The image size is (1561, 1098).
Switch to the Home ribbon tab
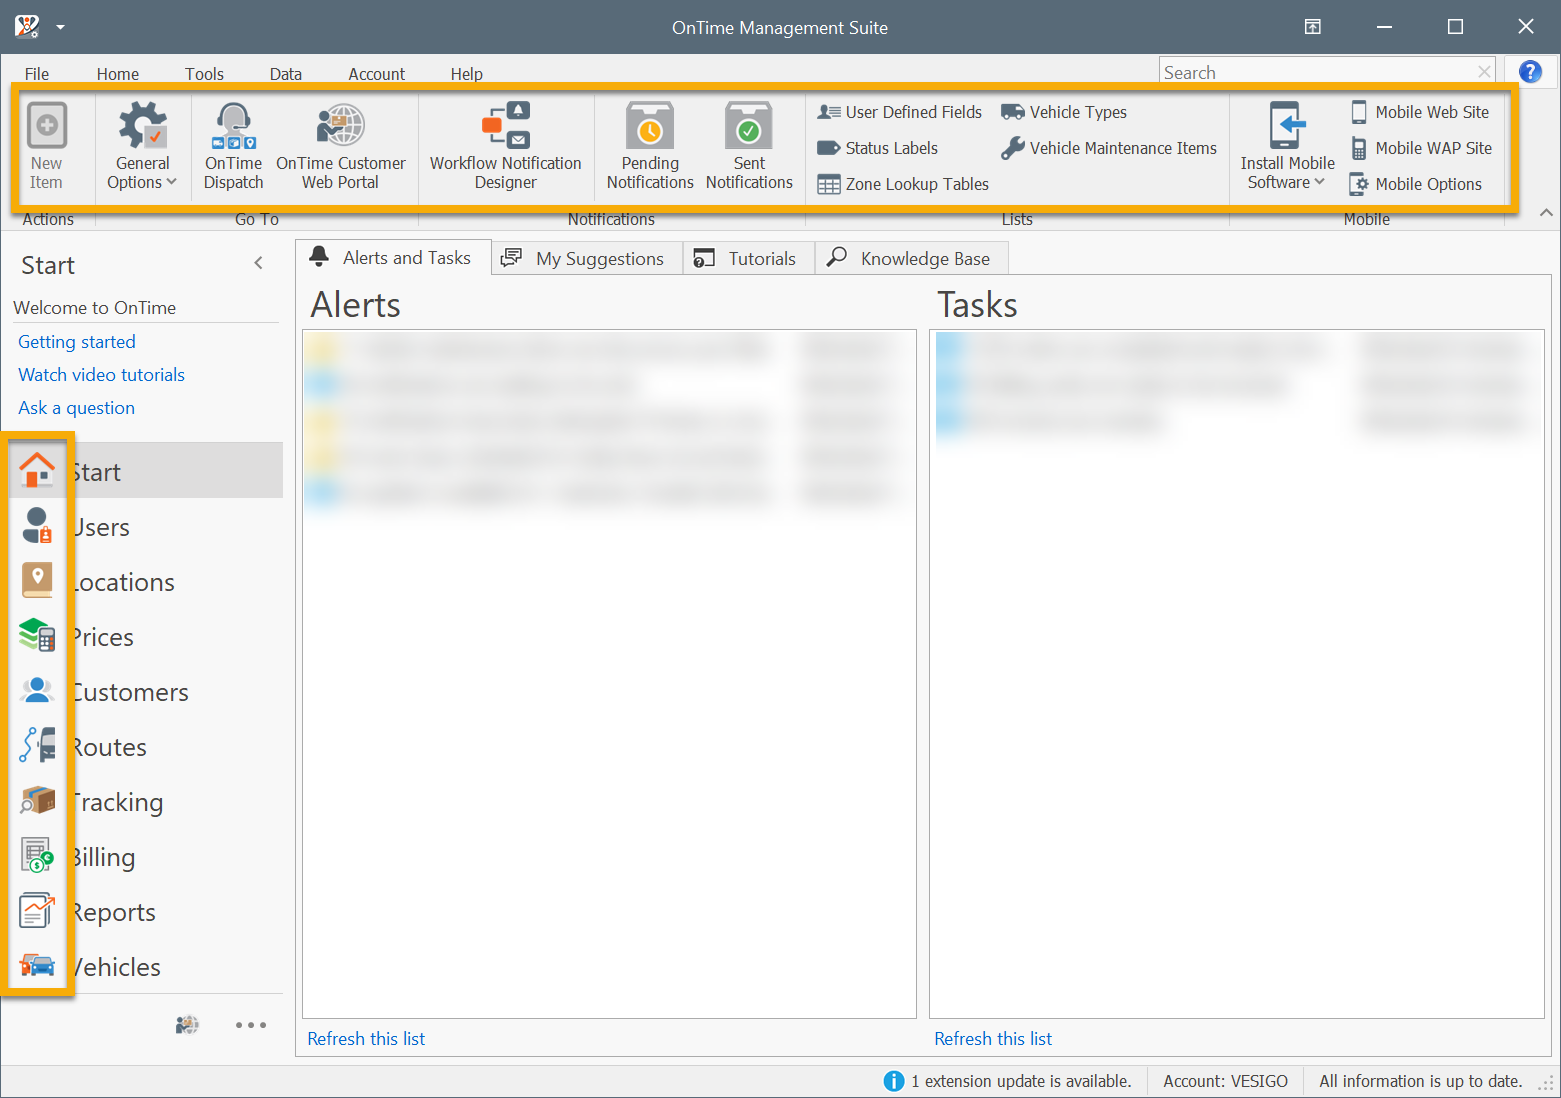[118, 74]
